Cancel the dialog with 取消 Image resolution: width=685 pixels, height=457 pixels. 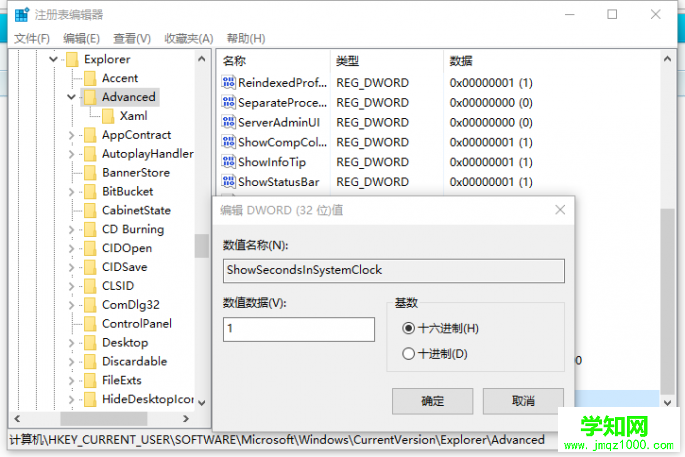pos(523,401)
